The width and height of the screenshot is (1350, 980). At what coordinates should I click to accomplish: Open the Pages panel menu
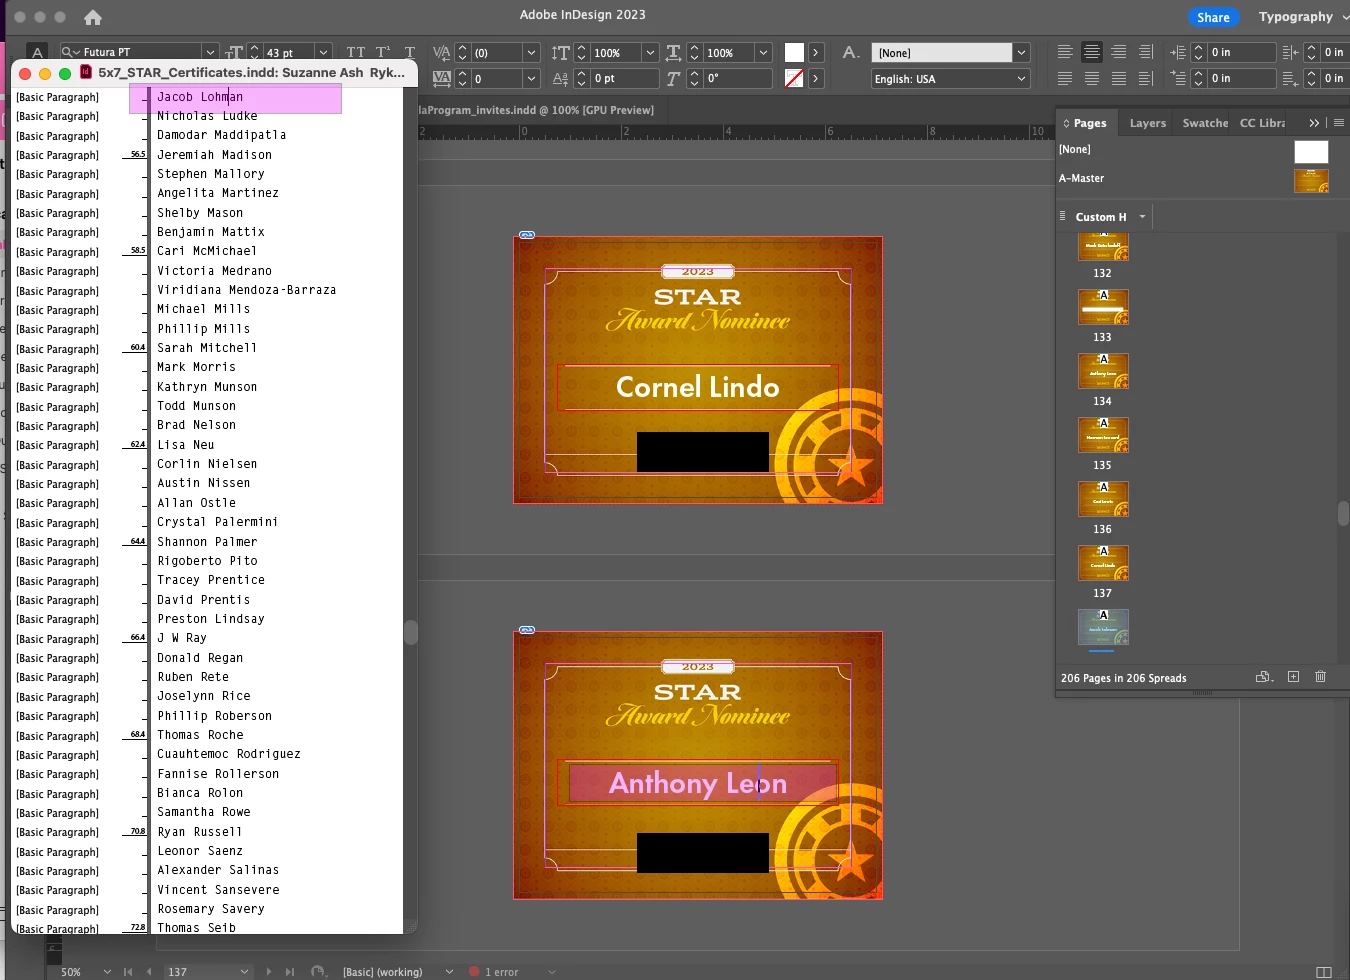(1339, 123)
